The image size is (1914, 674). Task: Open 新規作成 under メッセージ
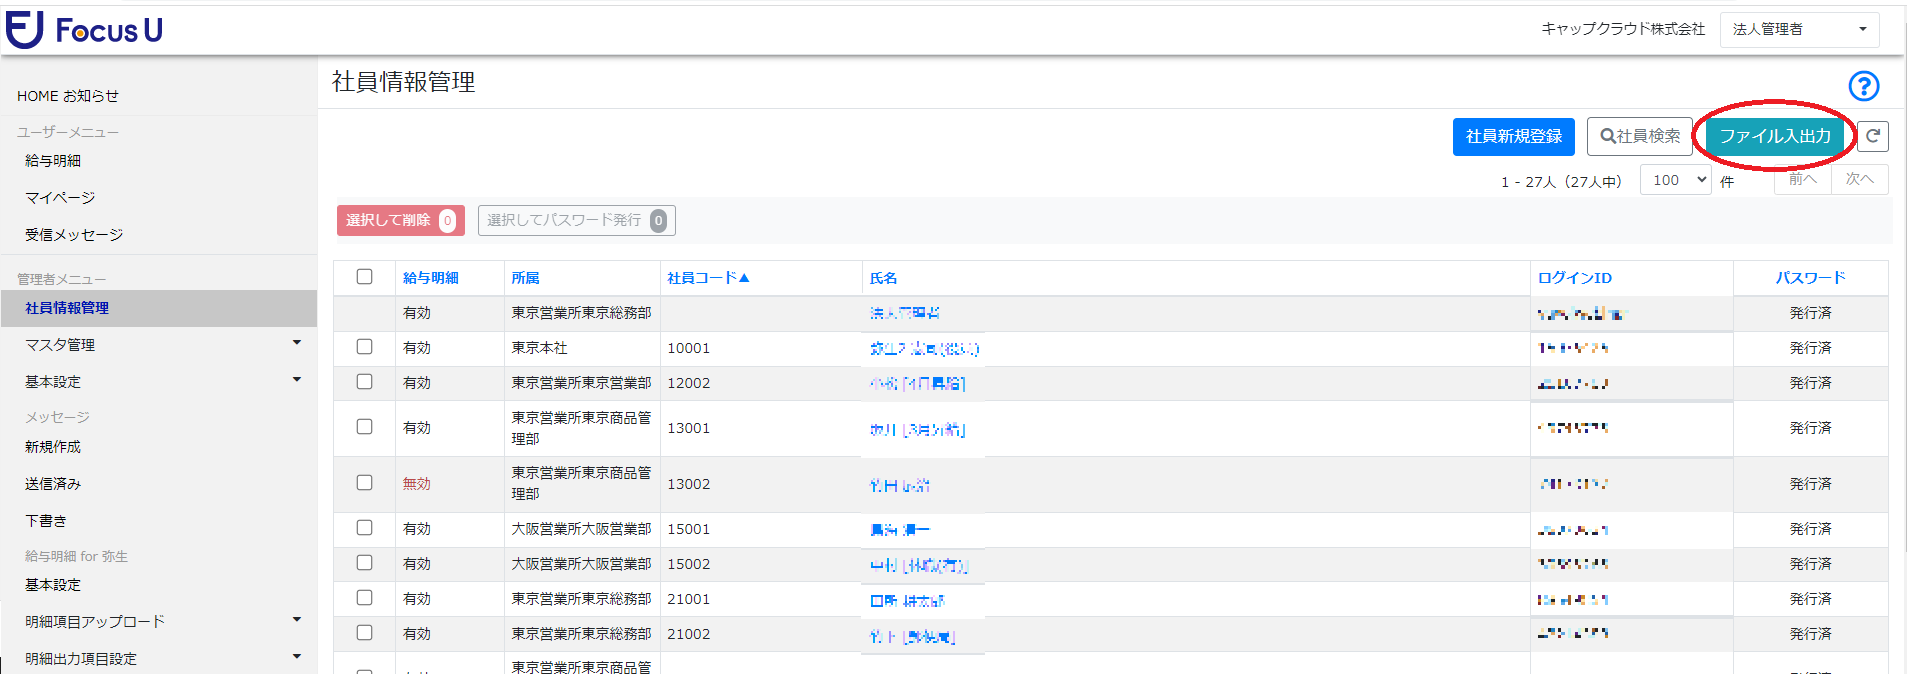53,447
